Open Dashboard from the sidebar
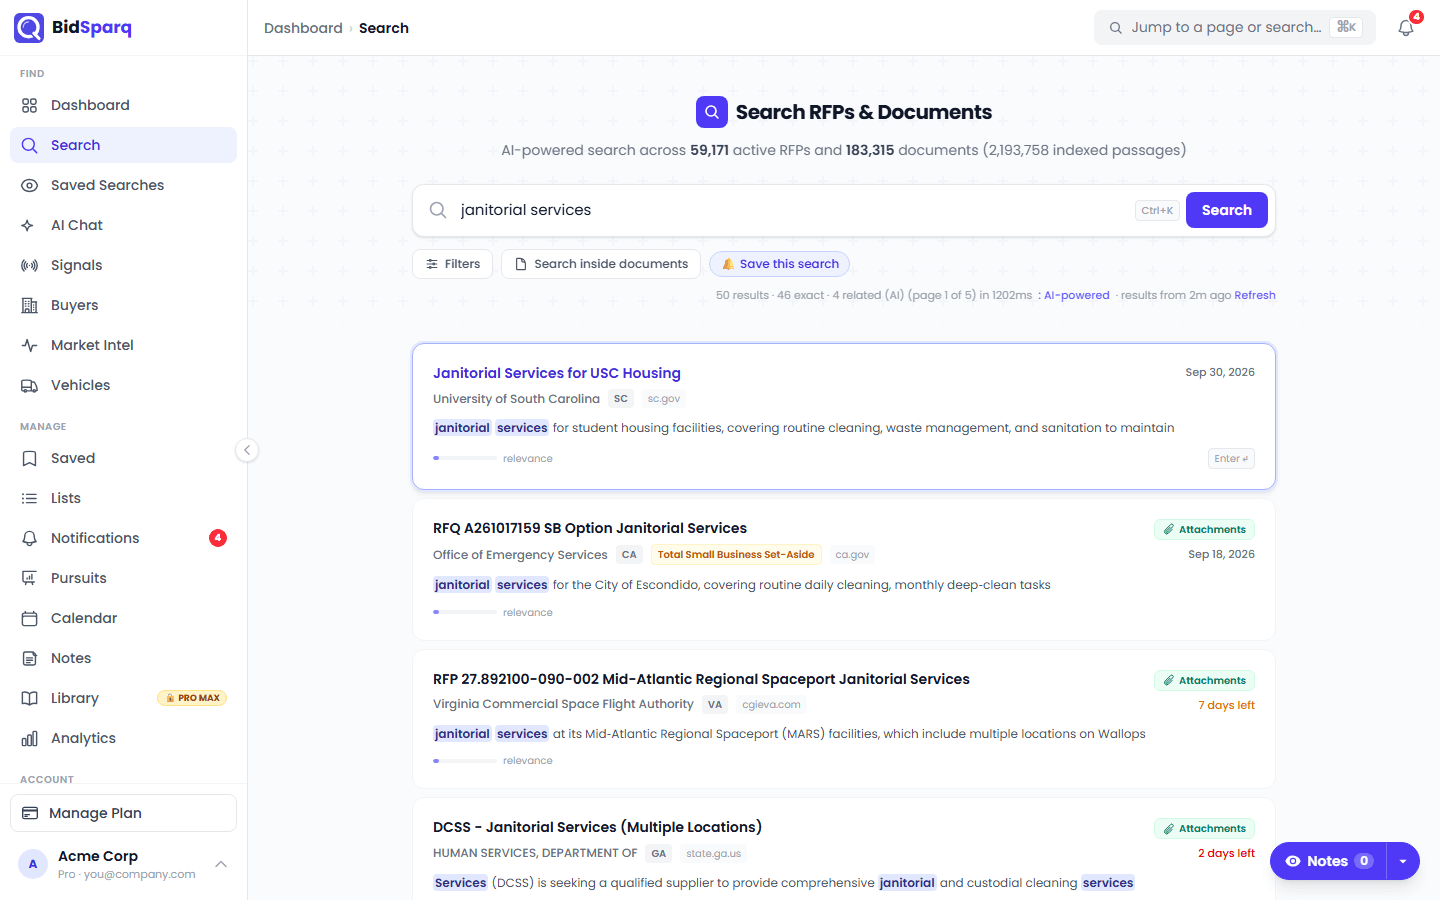Viewport: 1440px width, 900px height. click(x=123, y=105)
